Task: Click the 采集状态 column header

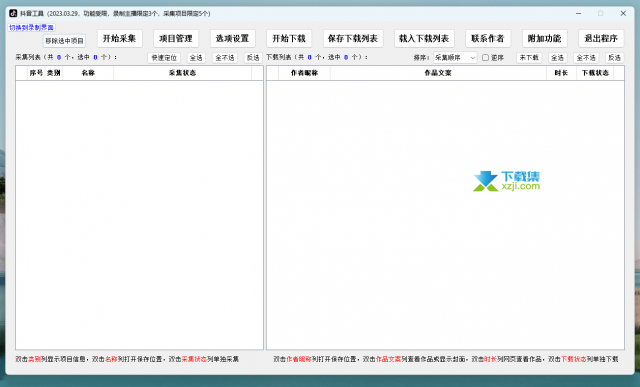Action: pyautogui.click(x=182, y=73)
